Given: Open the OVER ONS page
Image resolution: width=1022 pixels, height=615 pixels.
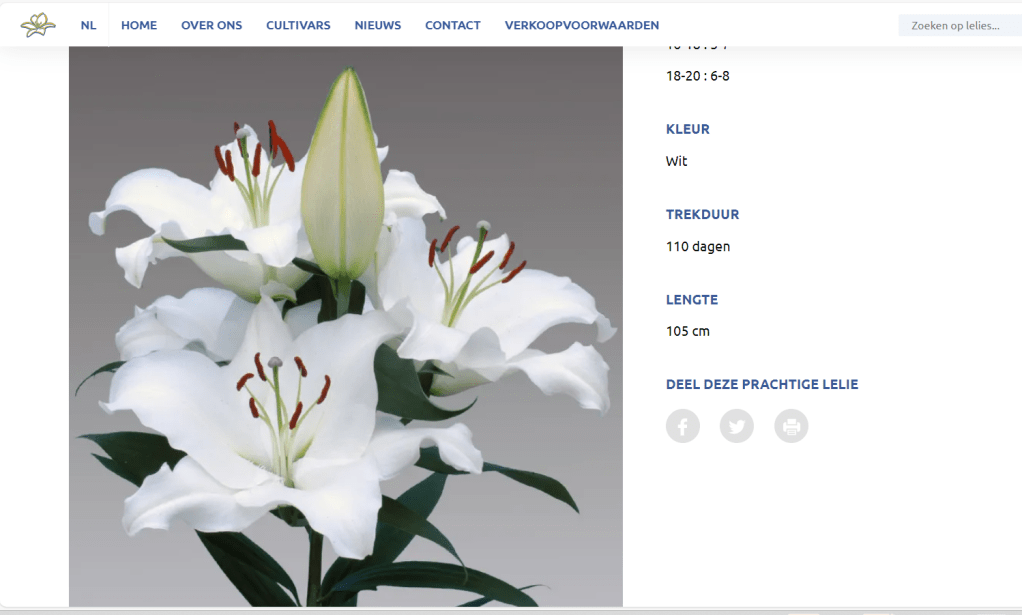Looking at the screenshot, I should (x=212, y=25).
